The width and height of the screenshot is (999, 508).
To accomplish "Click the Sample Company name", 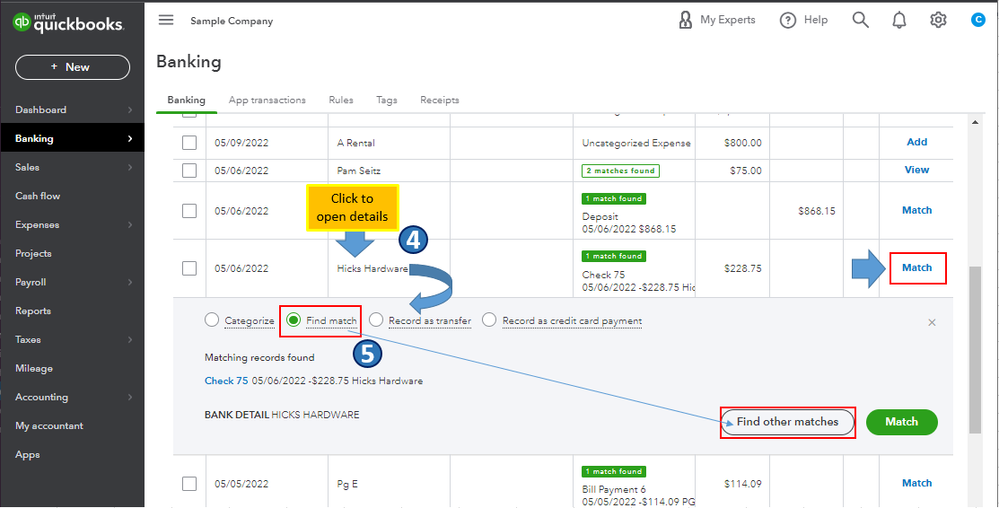I will [x=231, y=20].
